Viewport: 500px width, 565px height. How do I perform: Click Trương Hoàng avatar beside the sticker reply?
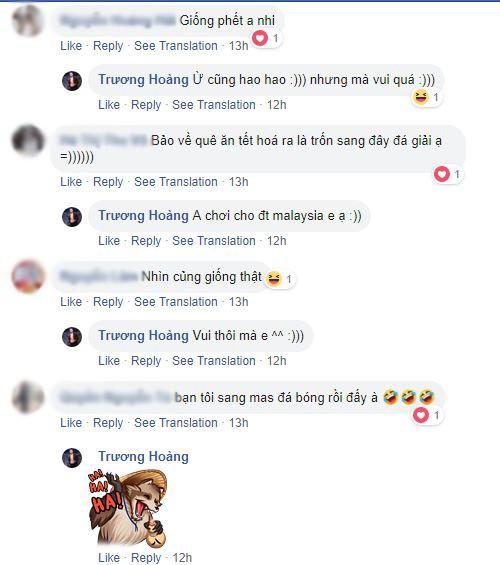click(x=72, y=458)
